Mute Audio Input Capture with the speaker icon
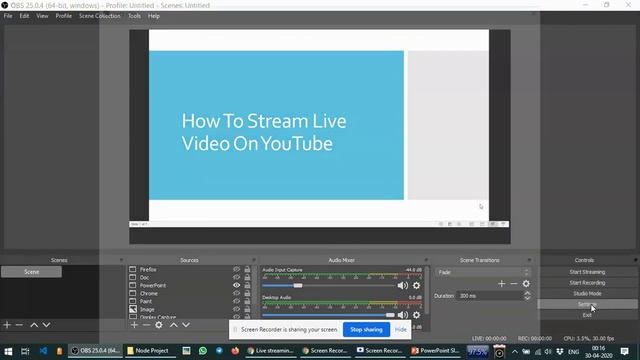 pyautogui.click(x=402, y=286)
